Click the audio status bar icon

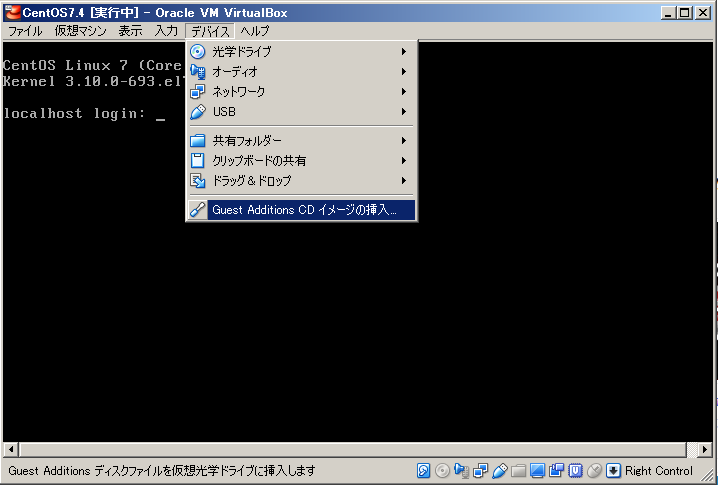tap(461, 470)
